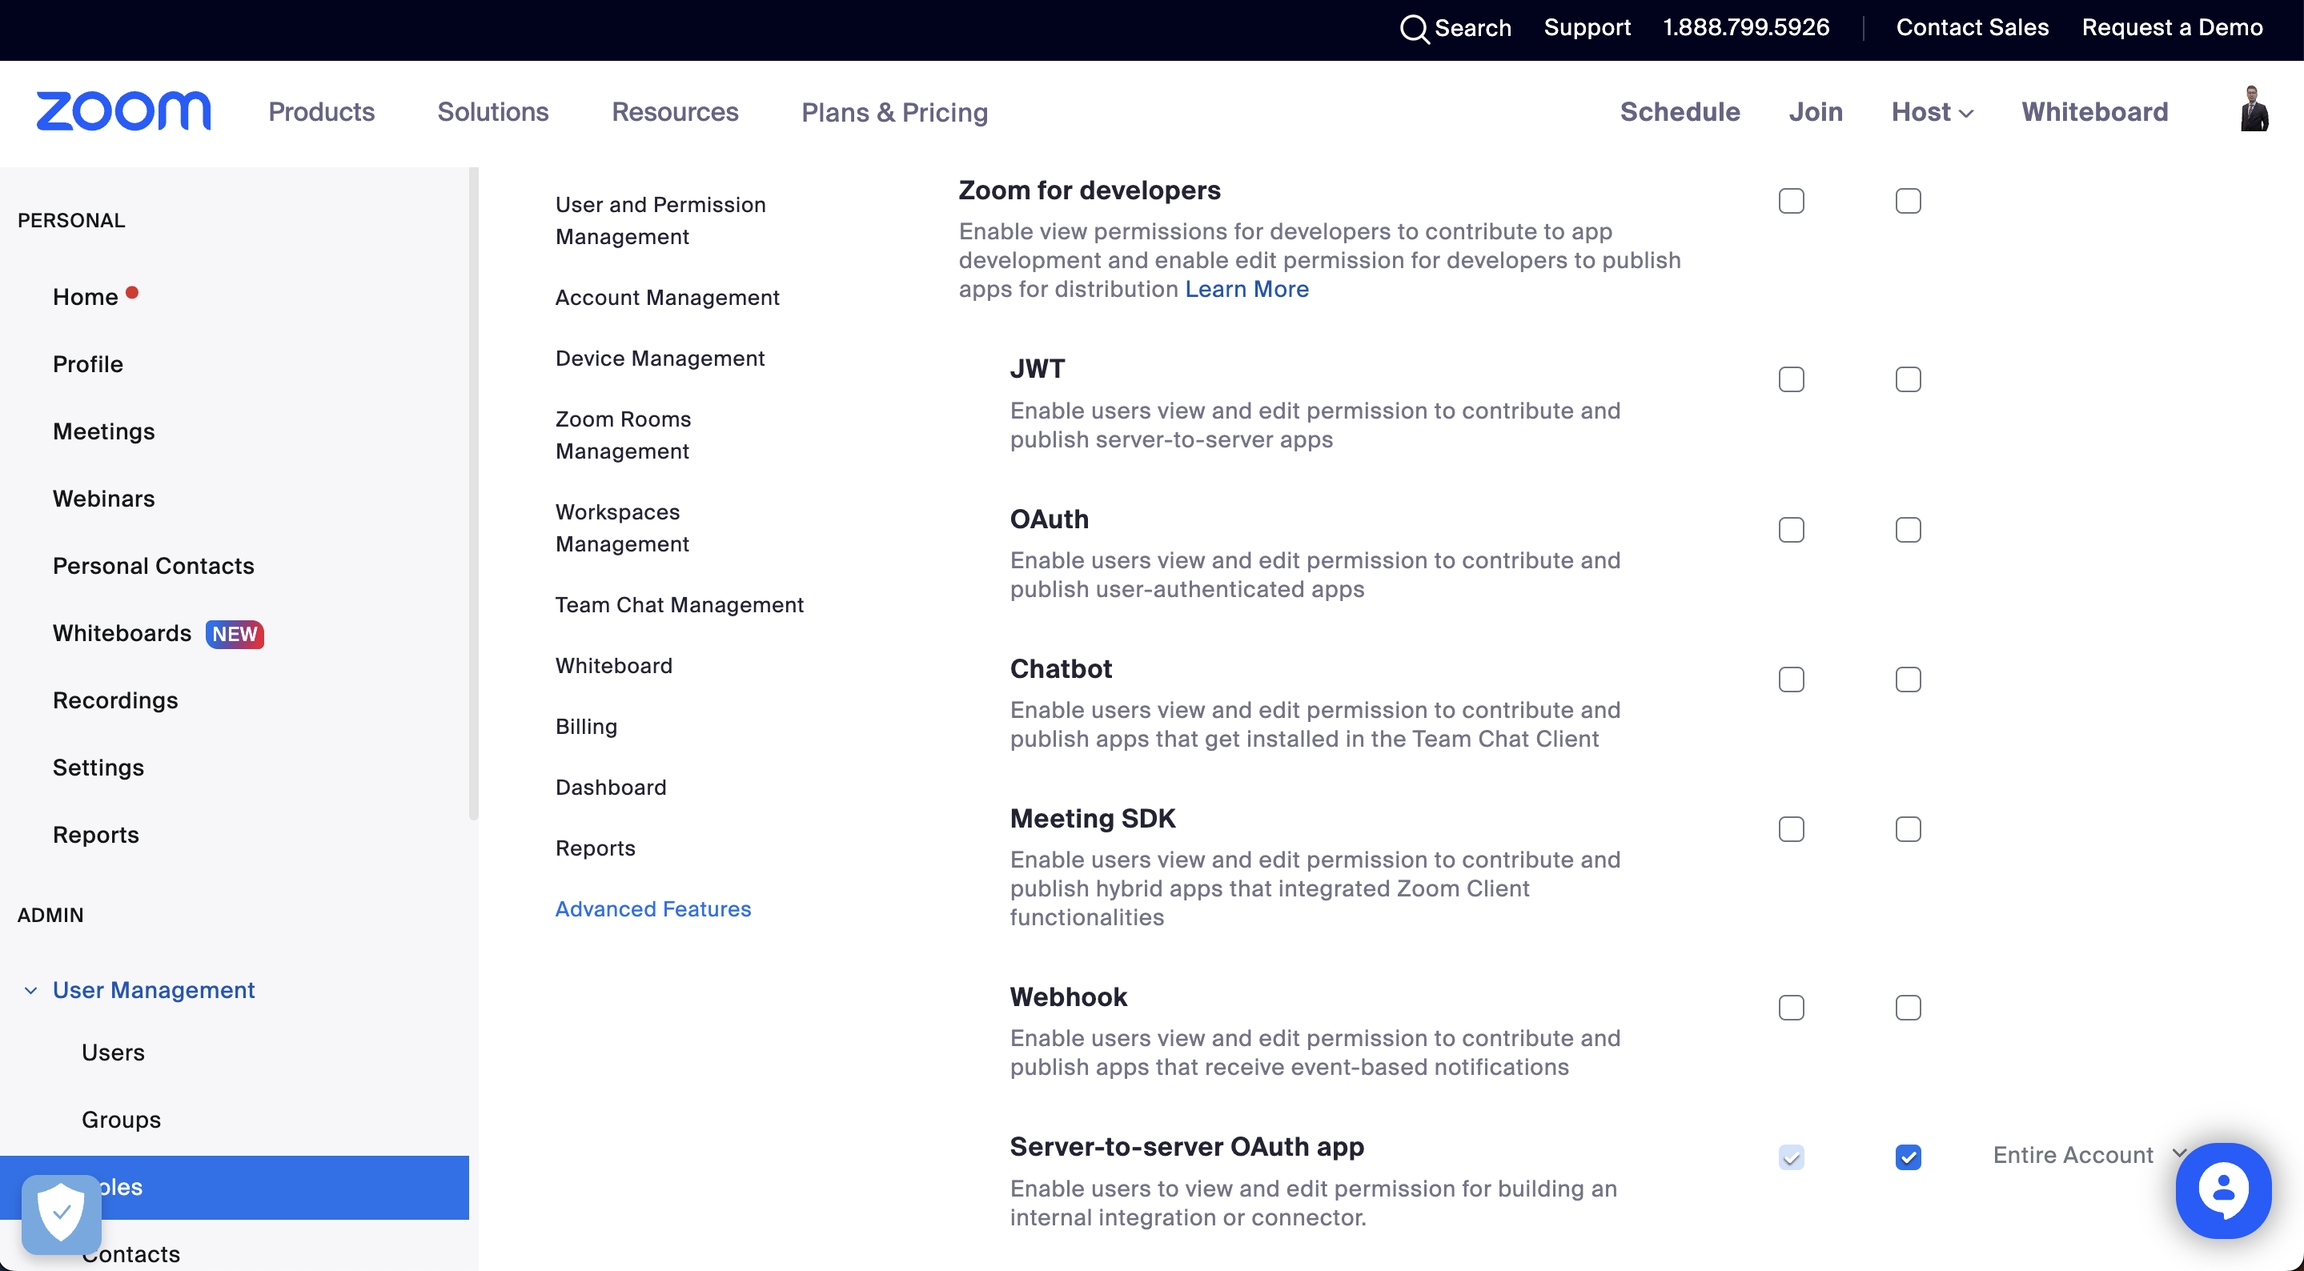
Task: Click Contact Sales link
Action: [x=1972, y=28]
